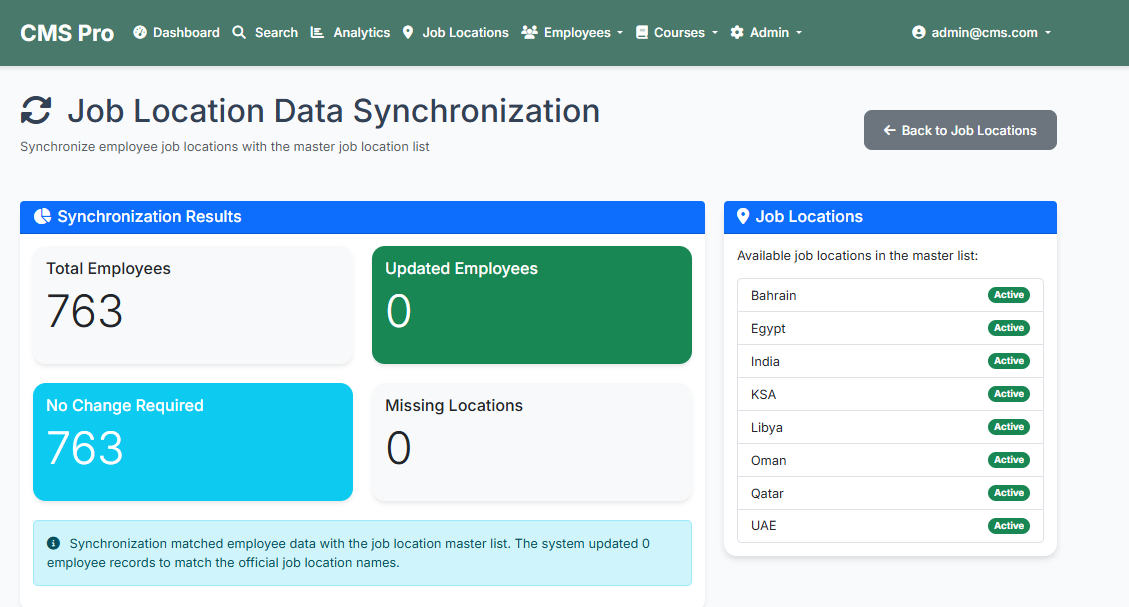This screenshot has height=607, width=1129.
Task: Click the Active badge for Qatar
Action: tap(1009, 493)
